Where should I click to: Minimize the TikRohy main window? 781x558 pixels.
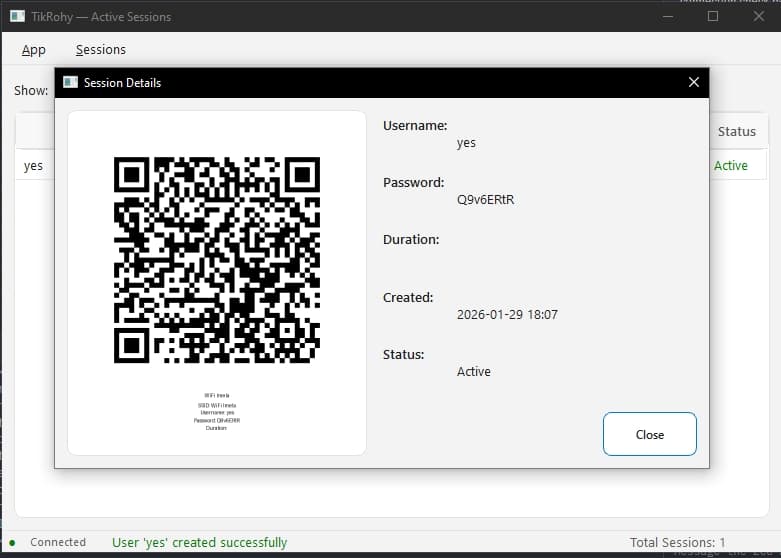pos(668,16)
